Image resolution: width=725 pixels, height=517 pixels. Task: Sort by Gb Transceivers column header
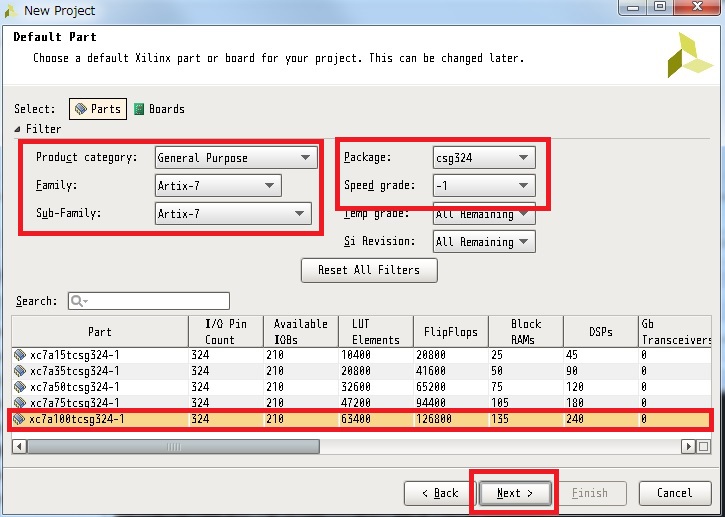(x=675, y=332)
